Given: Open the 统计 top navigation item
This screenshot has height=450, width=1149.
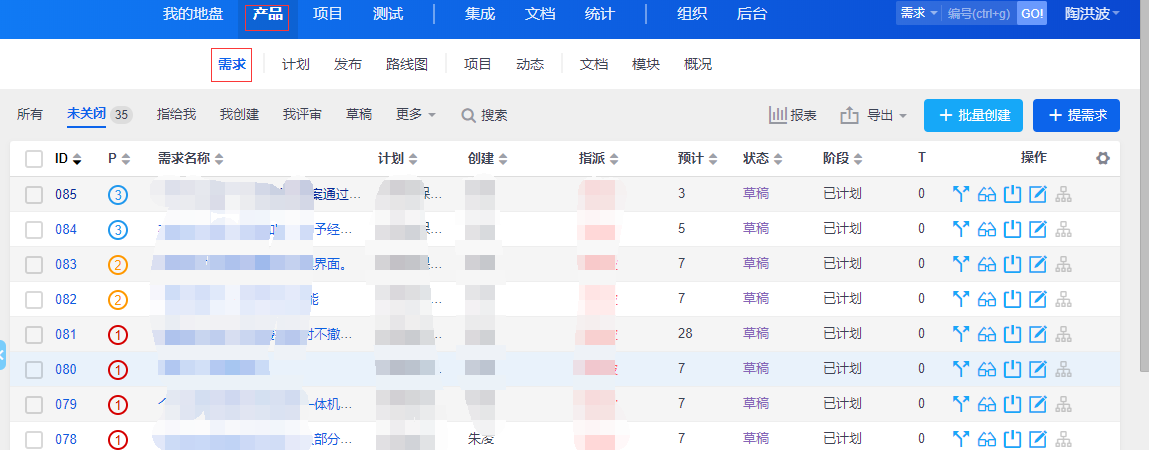Looking at the screenshot, I should [599, 13].
